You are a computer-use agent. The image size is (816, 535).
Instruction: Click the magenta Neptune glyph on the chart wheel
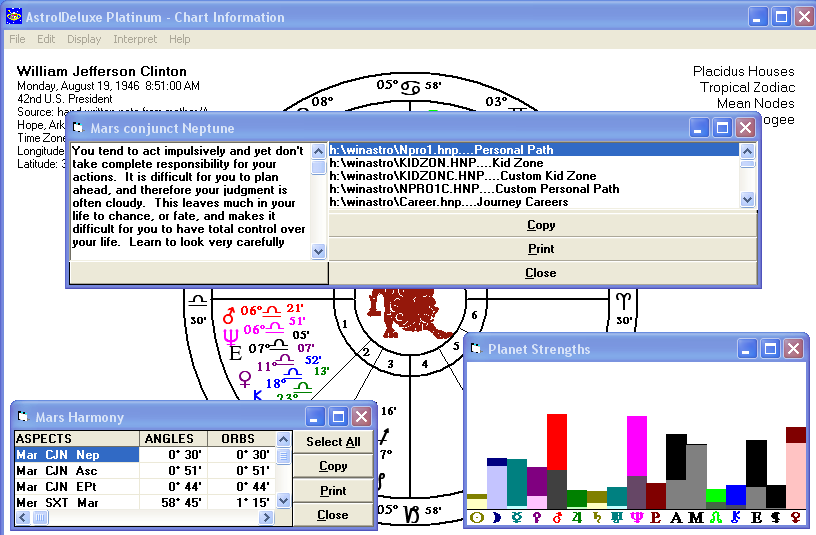click(231, 336)
